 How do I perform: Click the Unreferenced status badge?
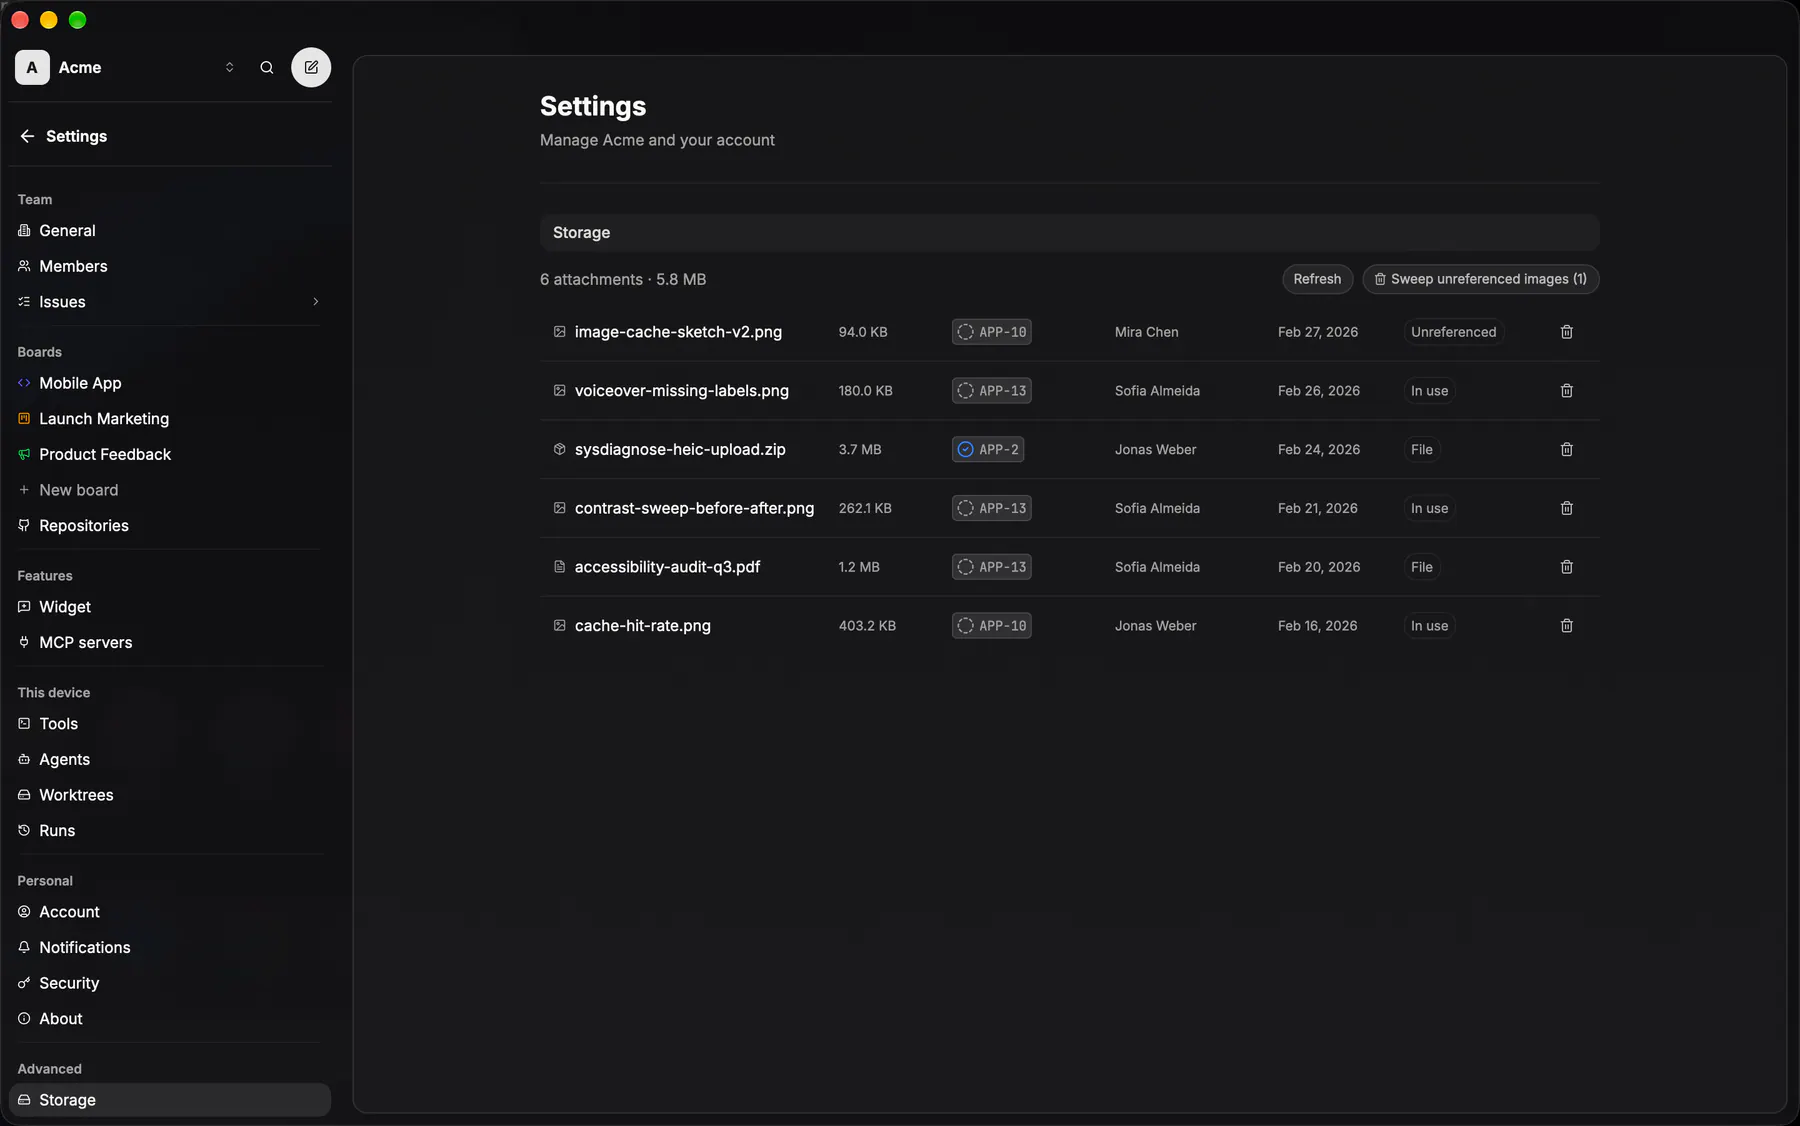tap(1453, 332)
